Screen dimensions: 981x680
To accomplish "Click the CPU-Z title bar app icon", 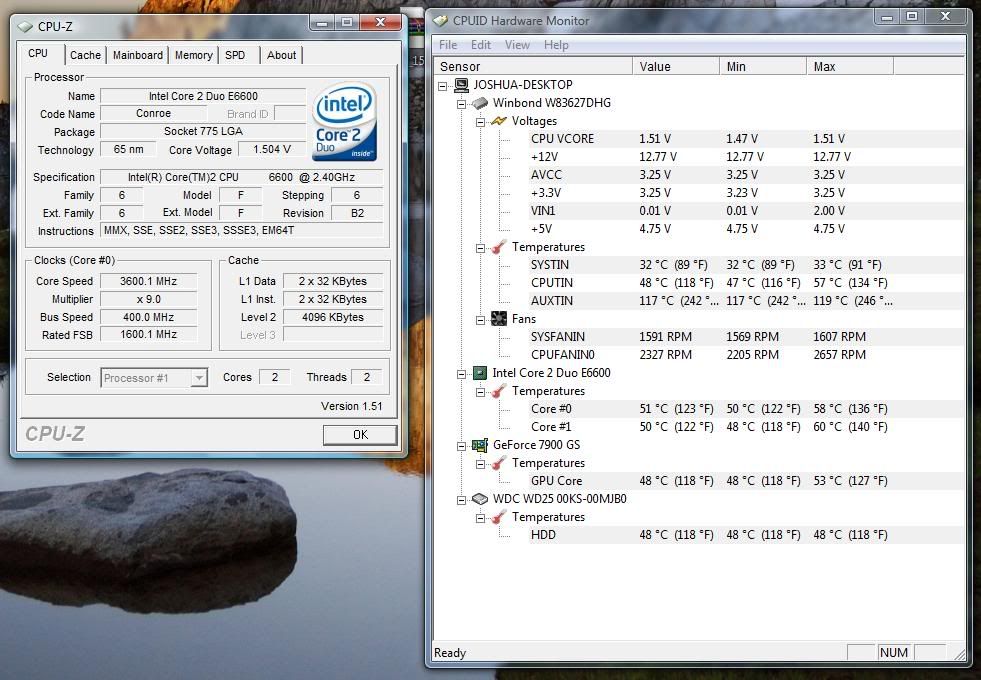I will coord(25,26).
